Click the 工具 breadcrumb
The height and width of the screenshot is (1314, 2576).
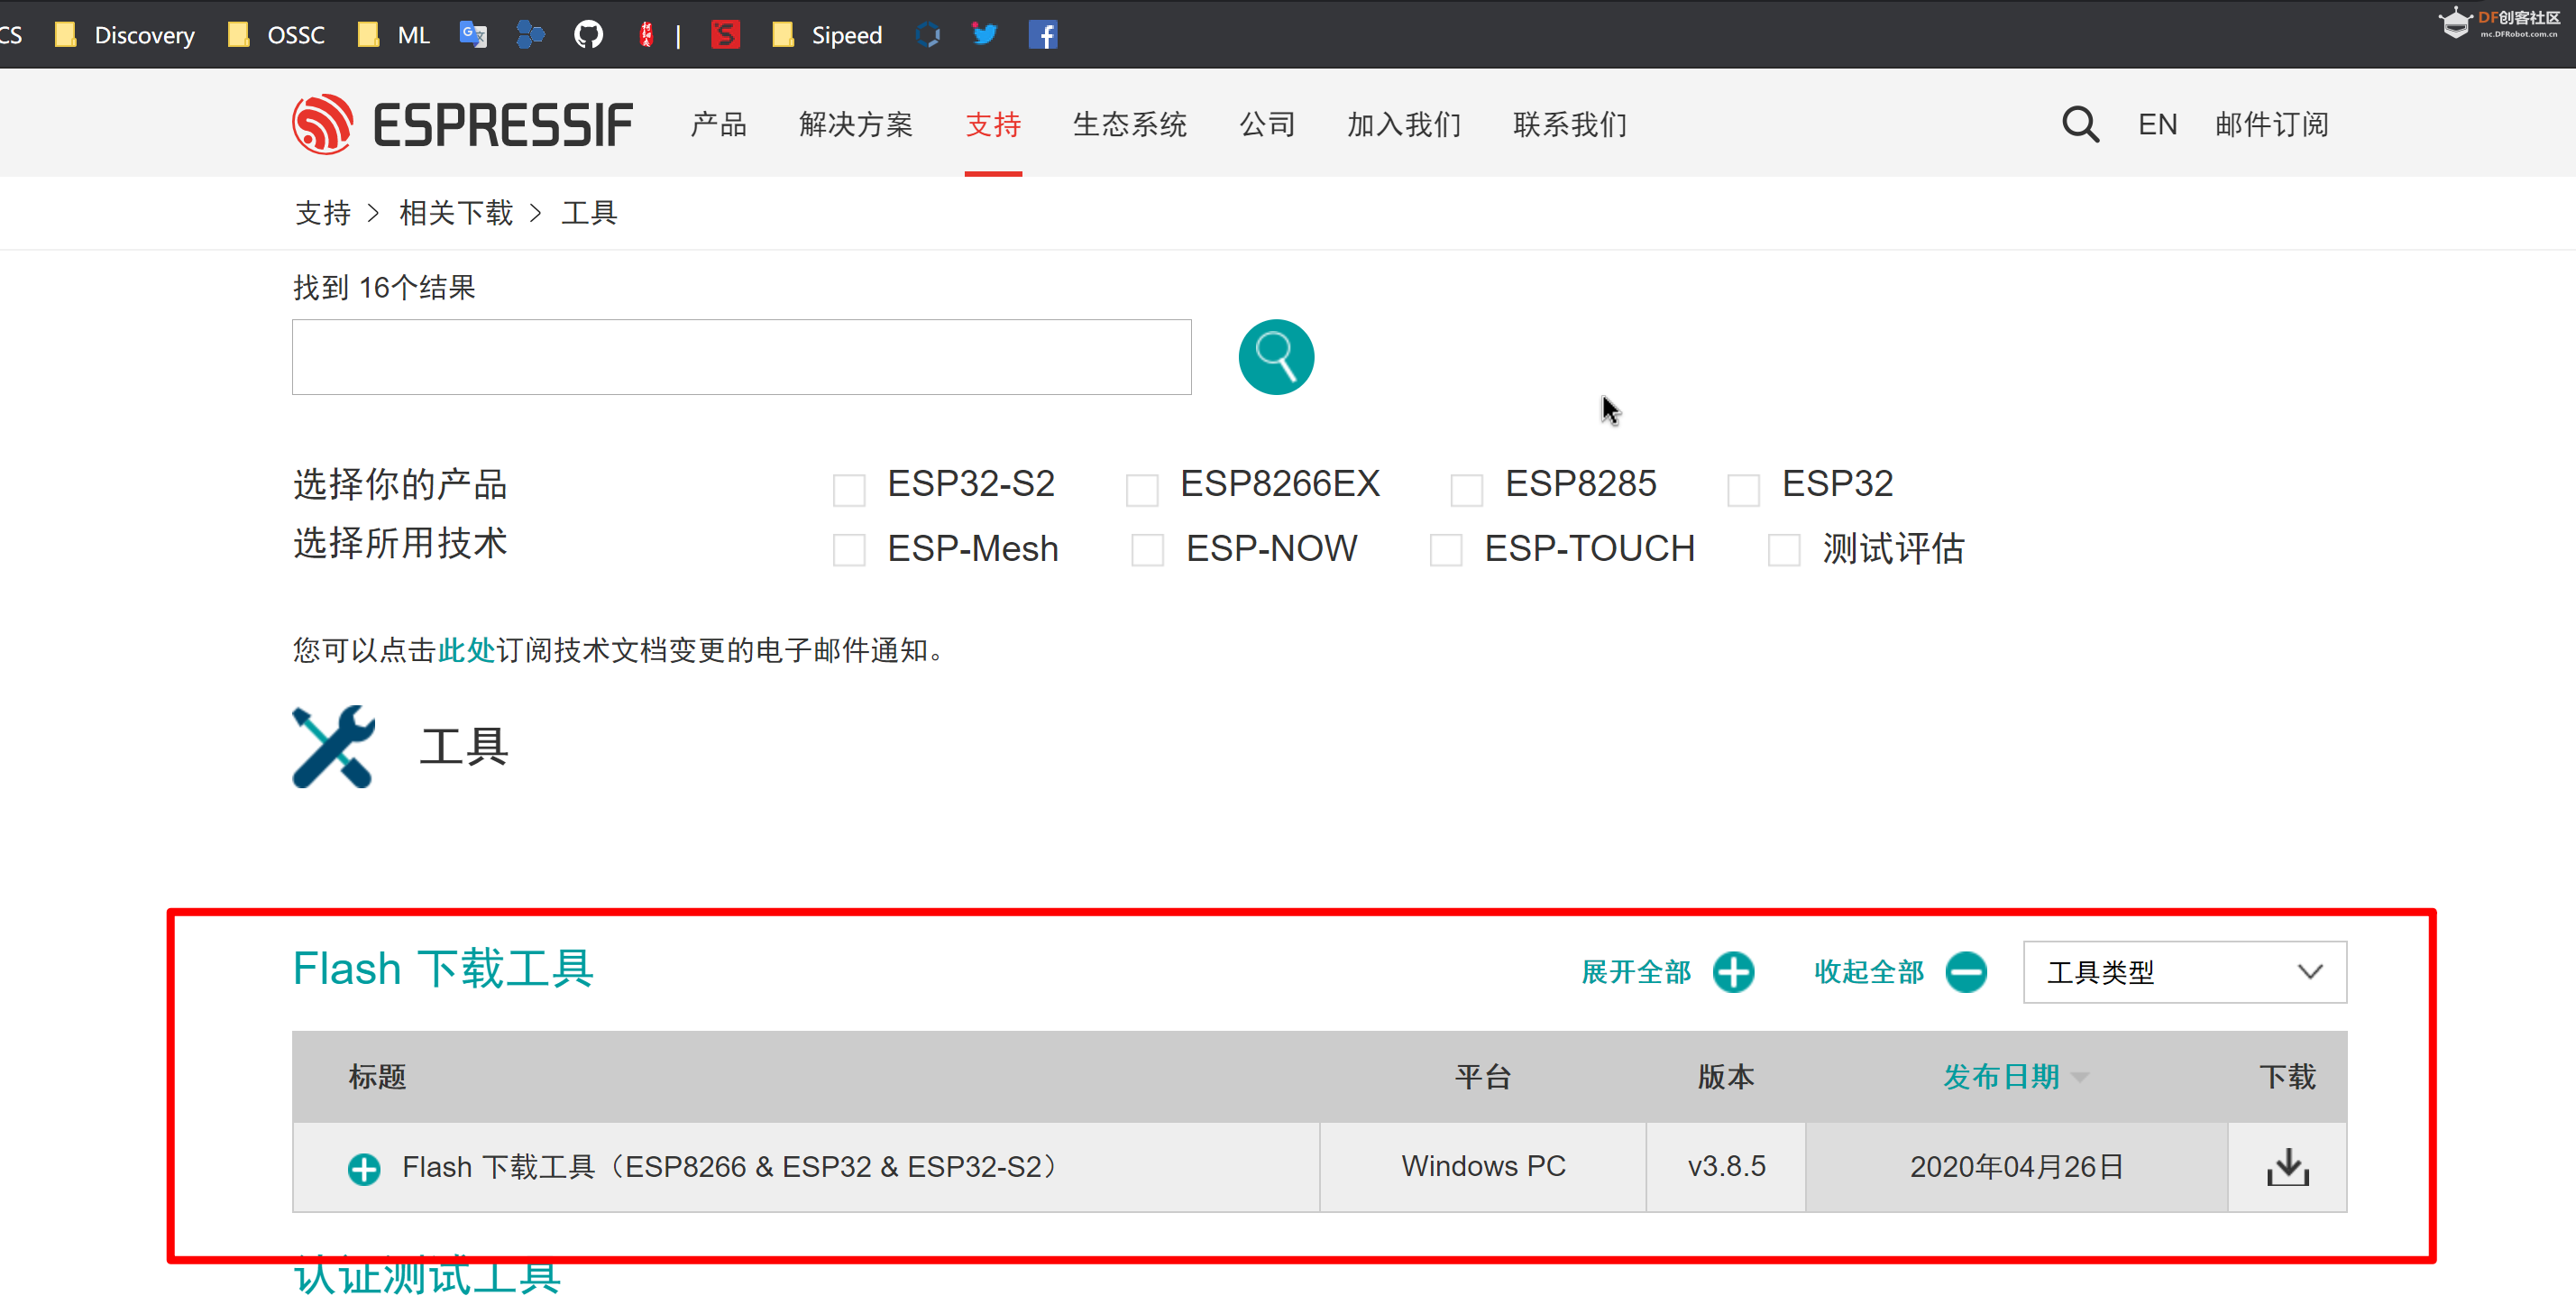click(x=589, y=213)
